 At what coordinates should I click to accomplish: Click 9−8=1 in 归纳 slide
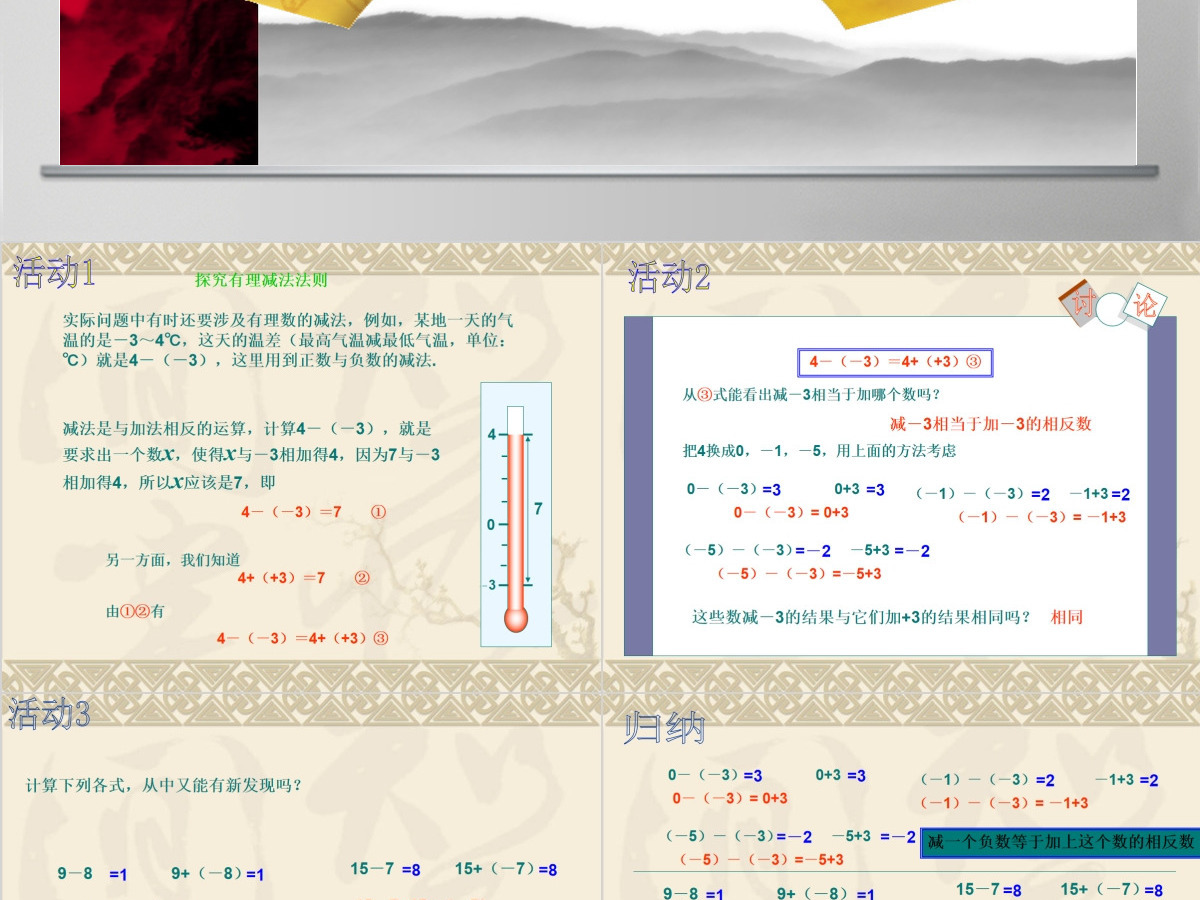point(693,893)
